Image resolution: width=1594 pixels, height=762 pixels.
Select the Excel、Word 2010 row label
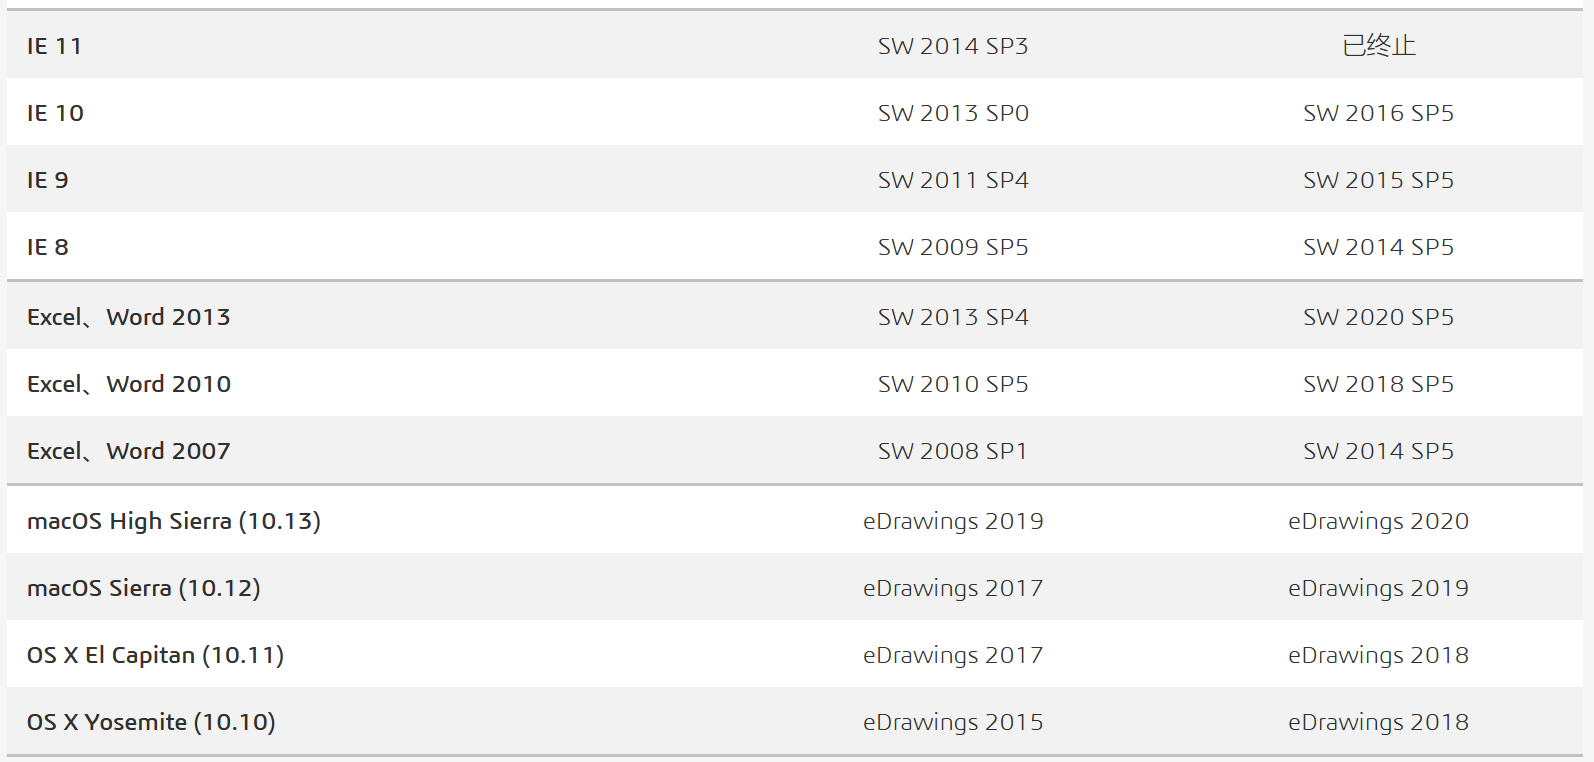[x=129, y=384]
